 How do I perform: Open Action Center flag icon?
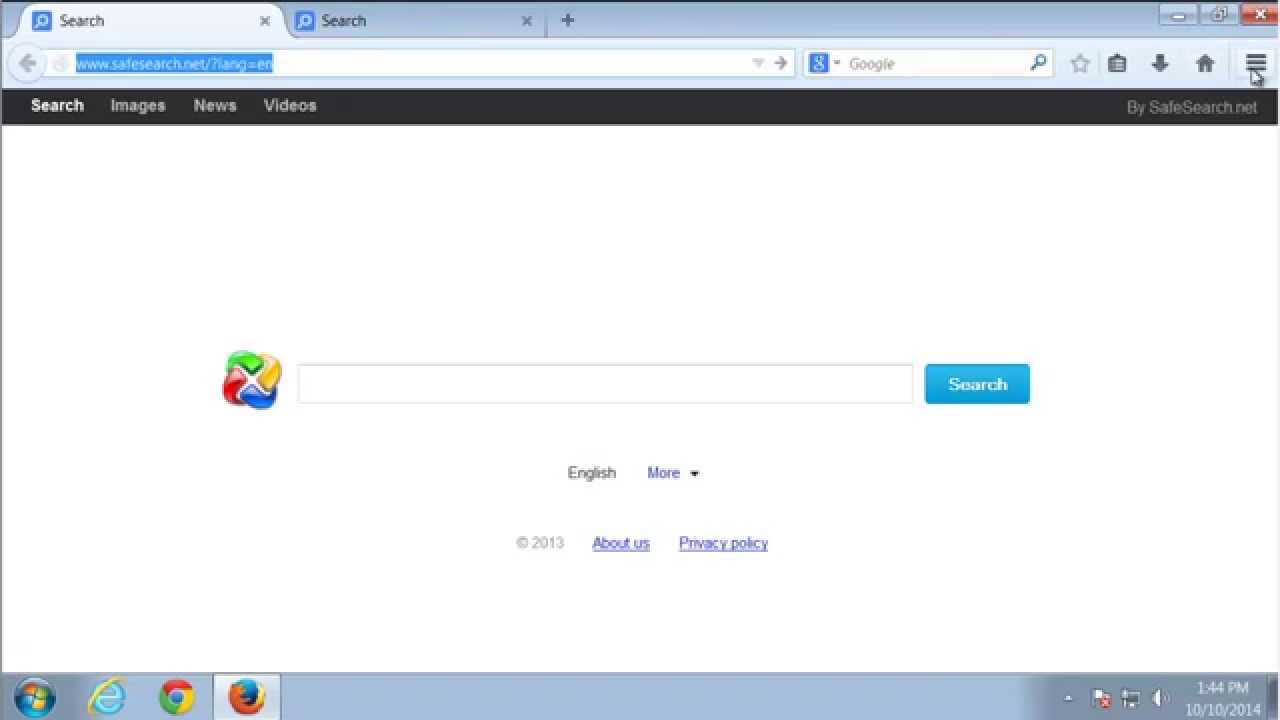tap(1101, 698)
